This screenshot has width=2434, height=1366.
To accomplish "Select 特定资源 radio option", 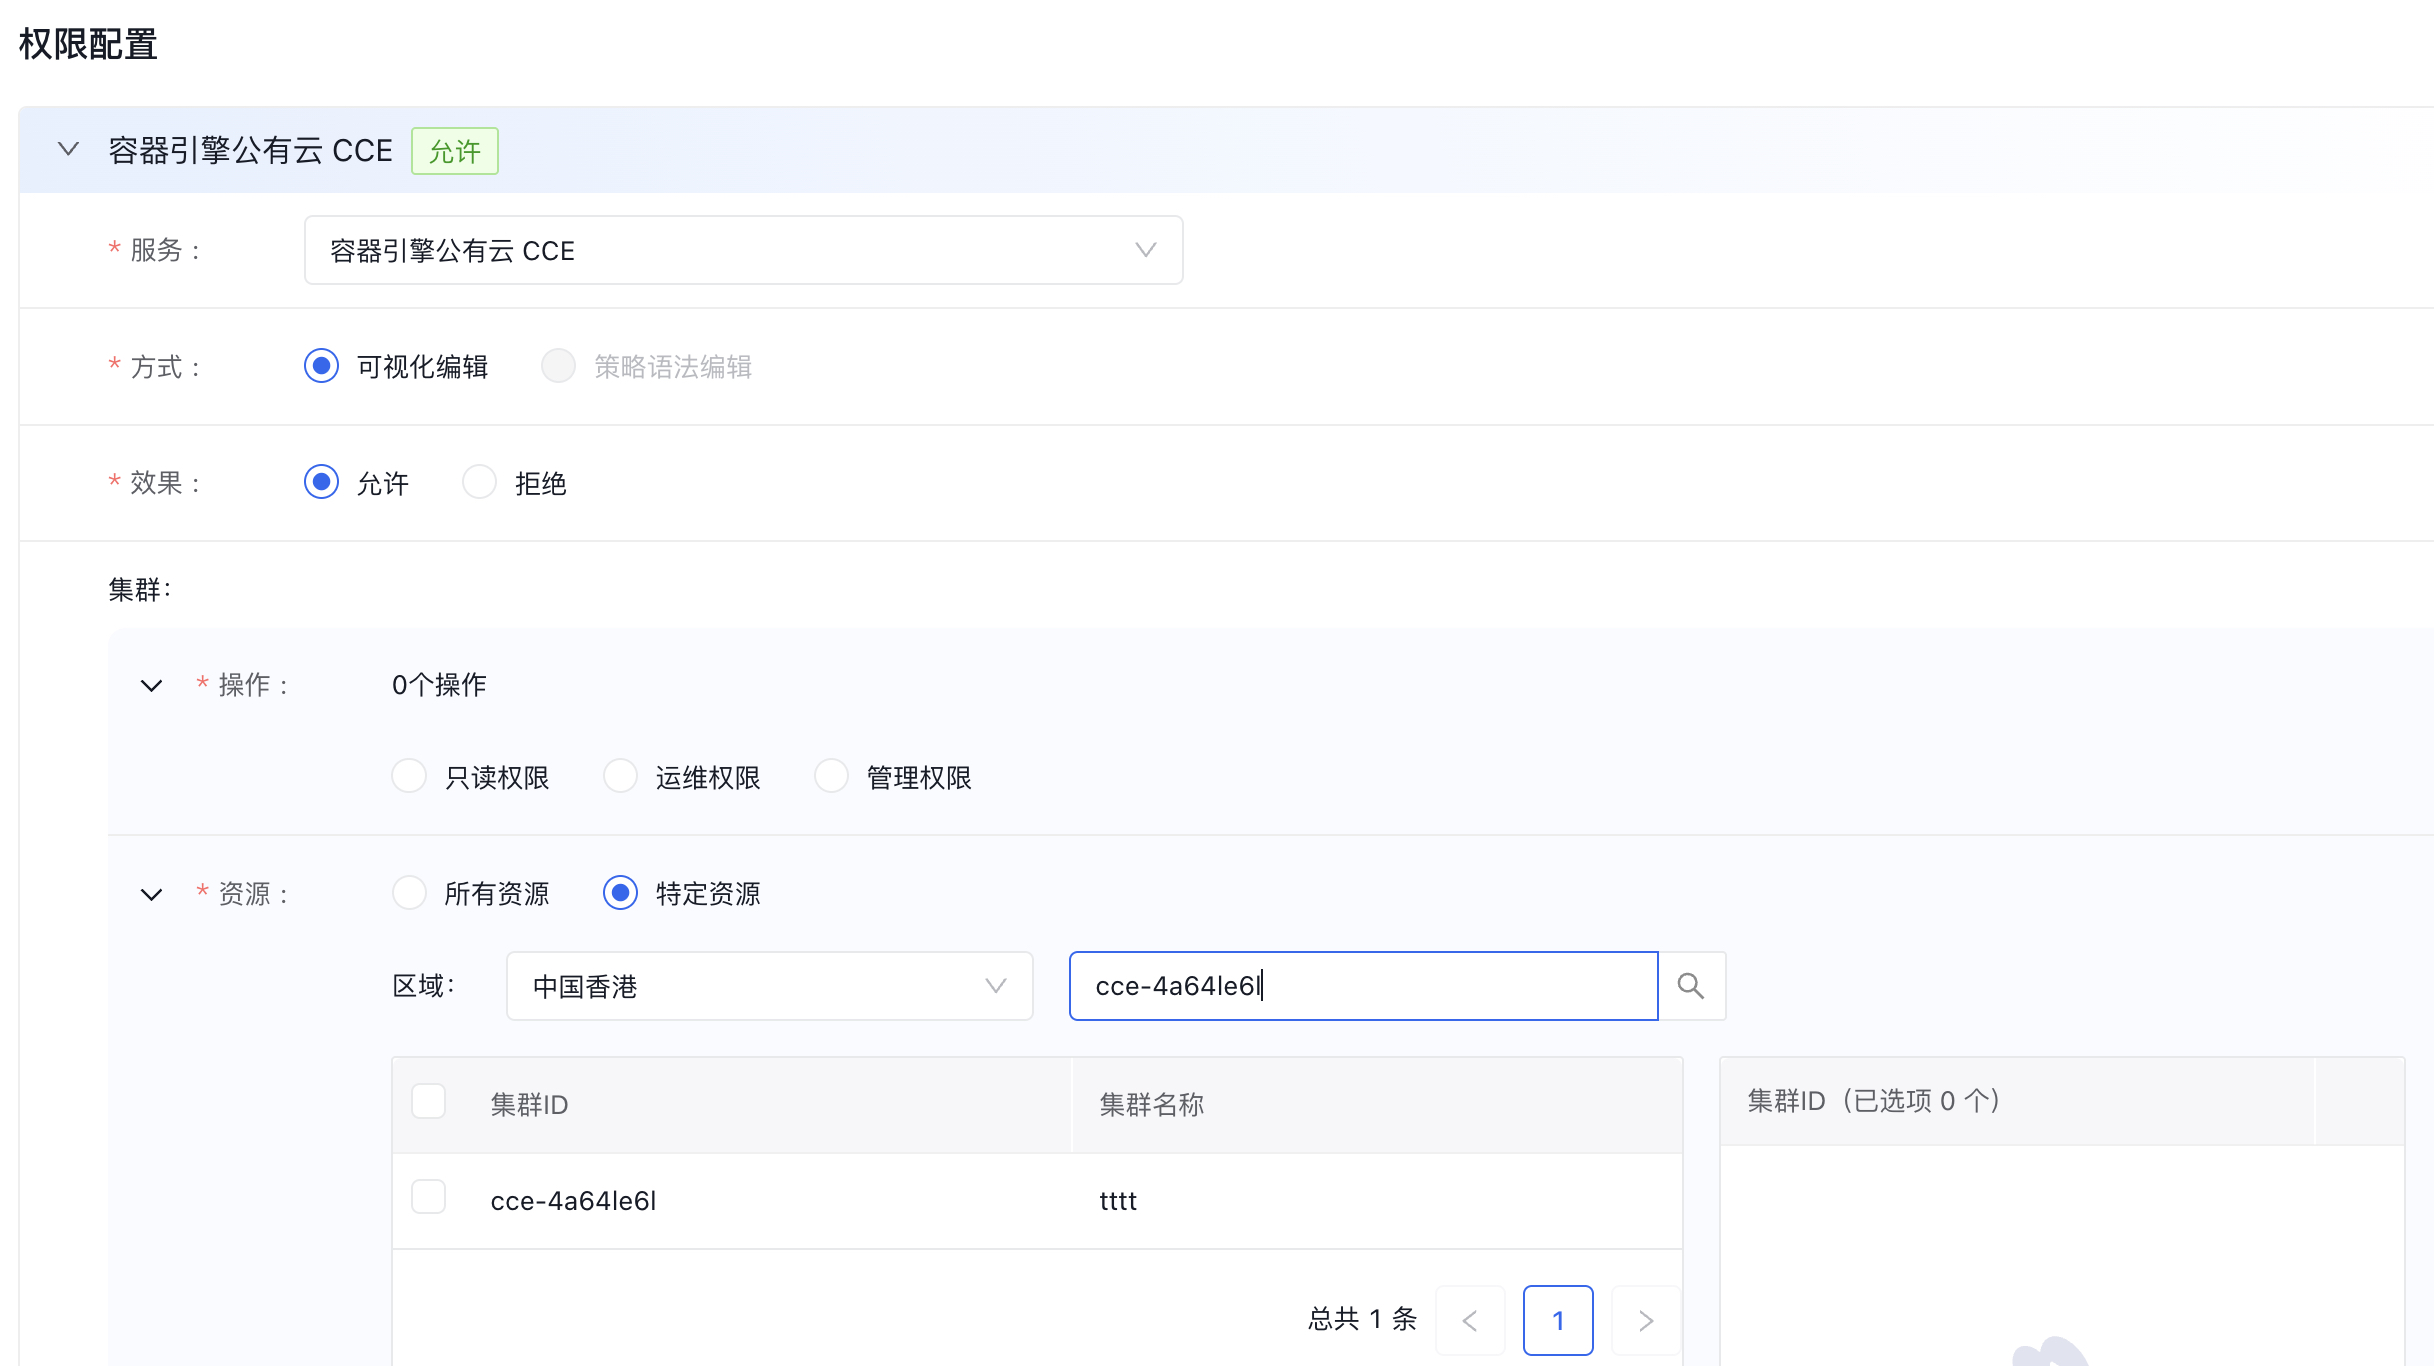I will (620, 893).
